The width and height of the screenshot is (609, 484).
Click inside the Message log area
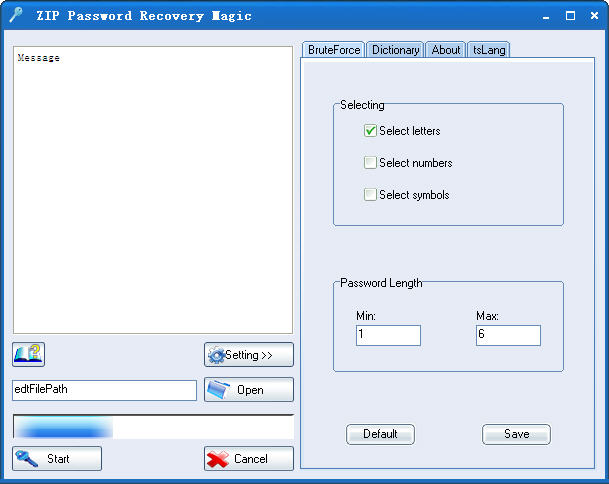point(153,190)
